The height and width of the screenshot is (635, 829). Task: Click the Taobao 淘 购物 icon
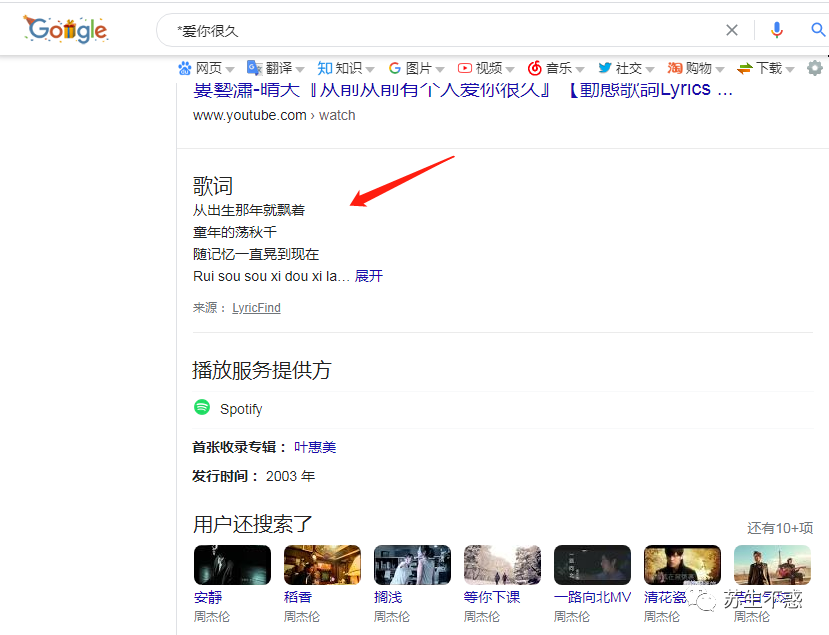pyautogui.click(x=675, y=68)
